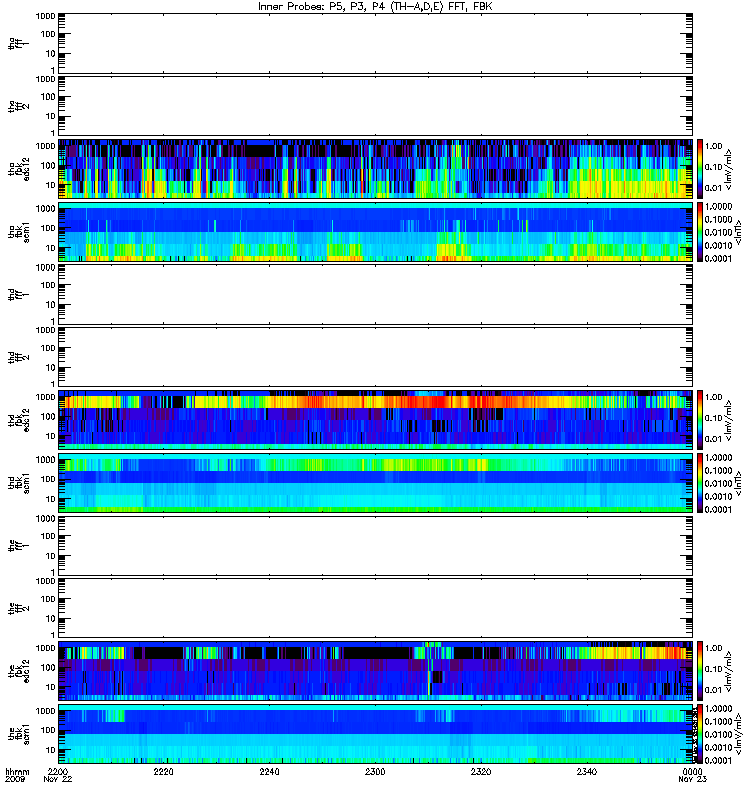Click the '2300' time axis label
Image resolution: width=750 pixels, height=800 pixels.
coord(375,771)
